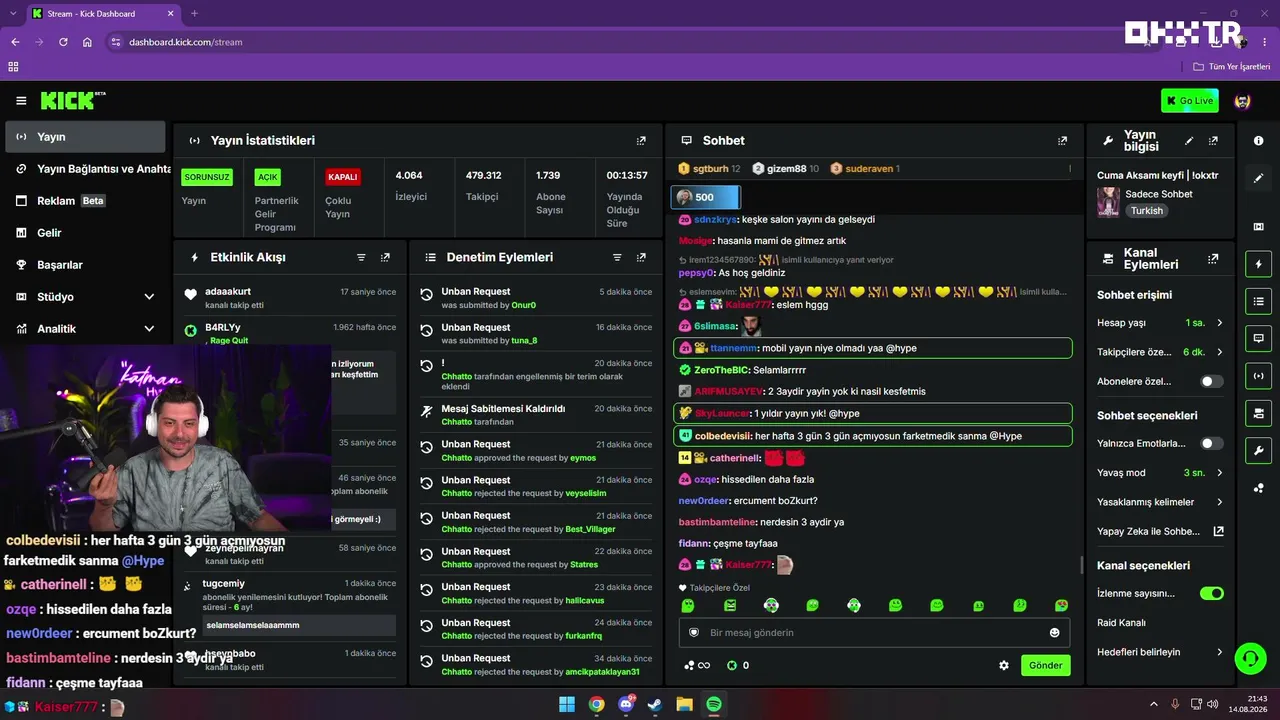Select Yayın in the sidebar
The width and height of the screenshot is (1280, 720).
coord(84,137)
